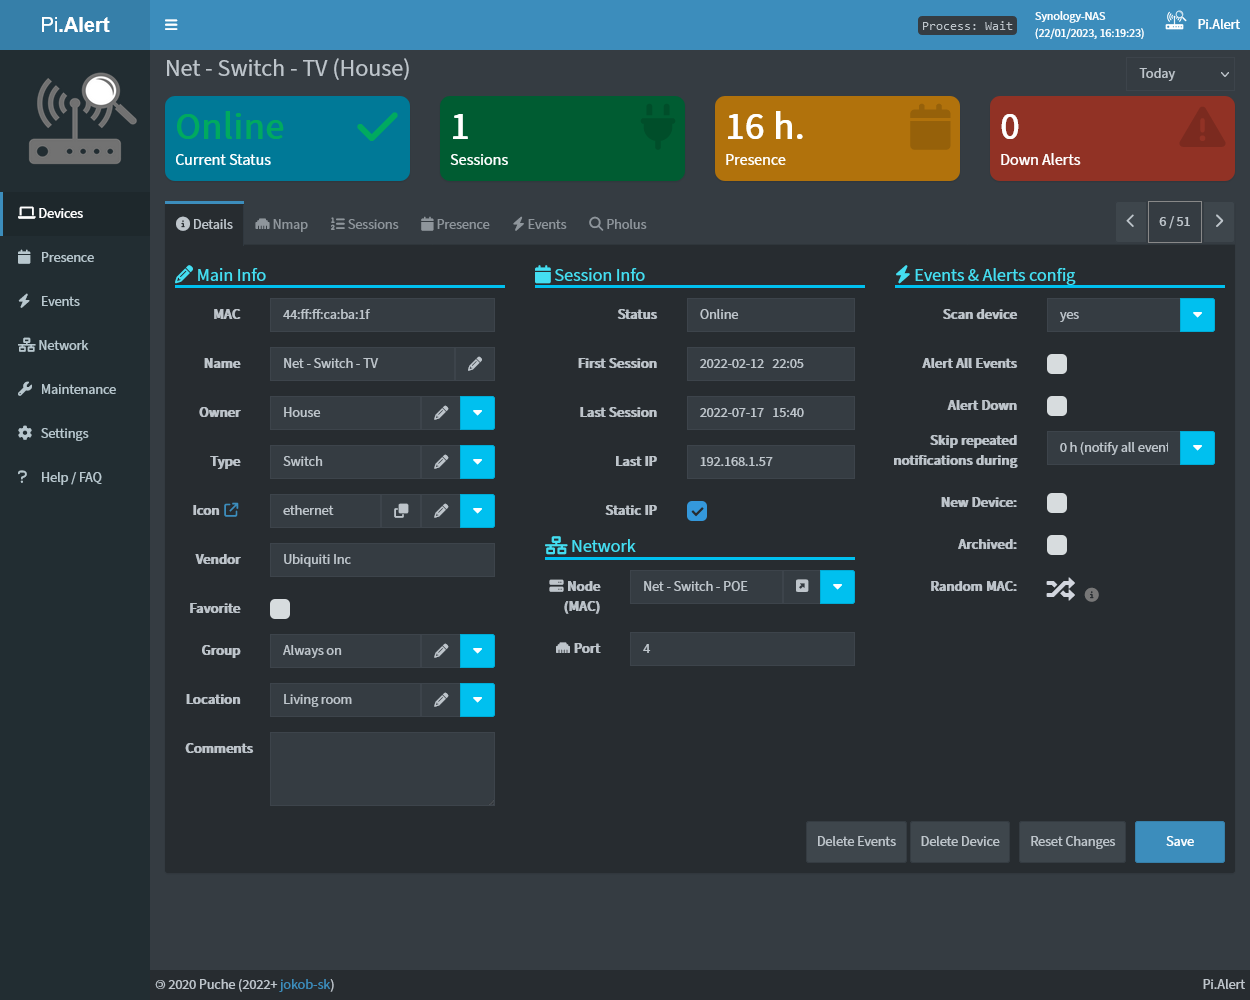The height and width of the screenshot is (1000, 1250).
Task: Open the Node device link icon
Action: pyautogui.click(x=802, y=587)
